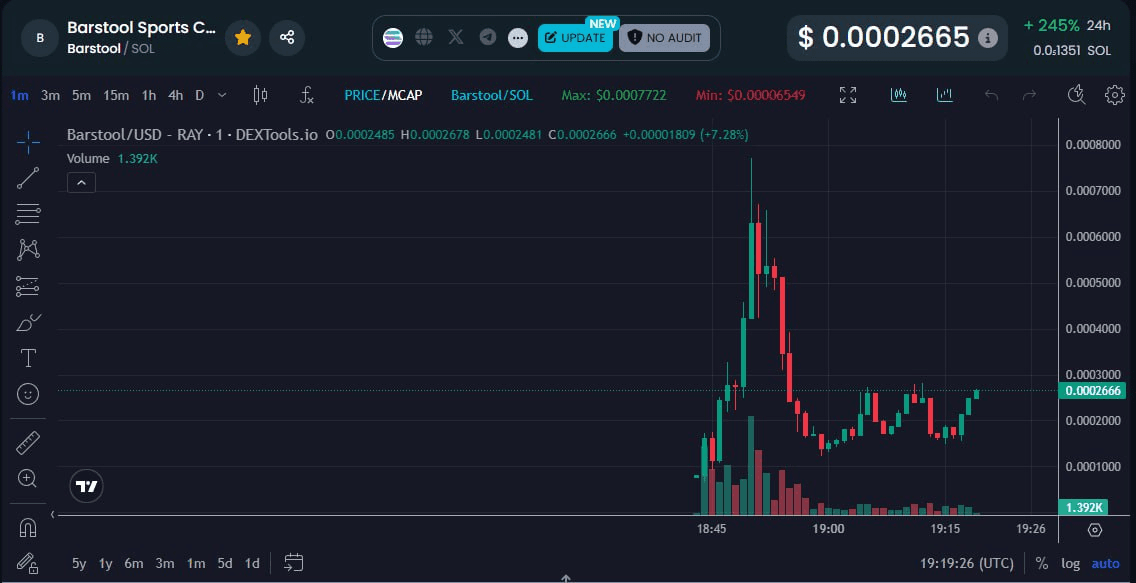This screenshot has height=583, width=1136.
Task: Click the TradingView logo
Action: click(87, 487)
